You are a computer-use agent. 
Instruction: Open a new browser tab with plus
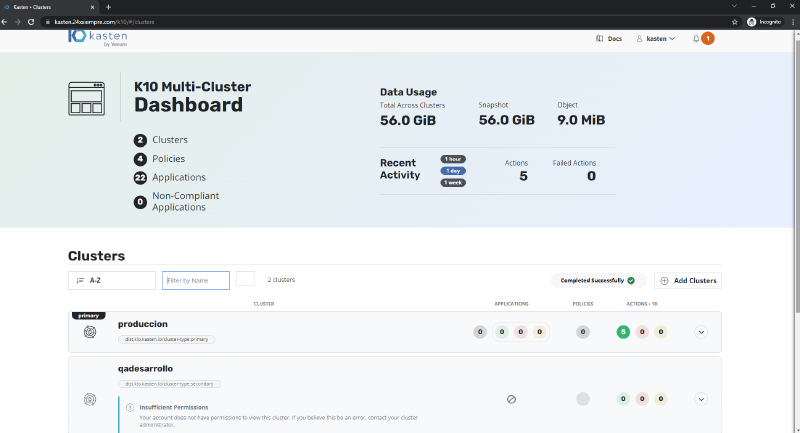(108, 7)
